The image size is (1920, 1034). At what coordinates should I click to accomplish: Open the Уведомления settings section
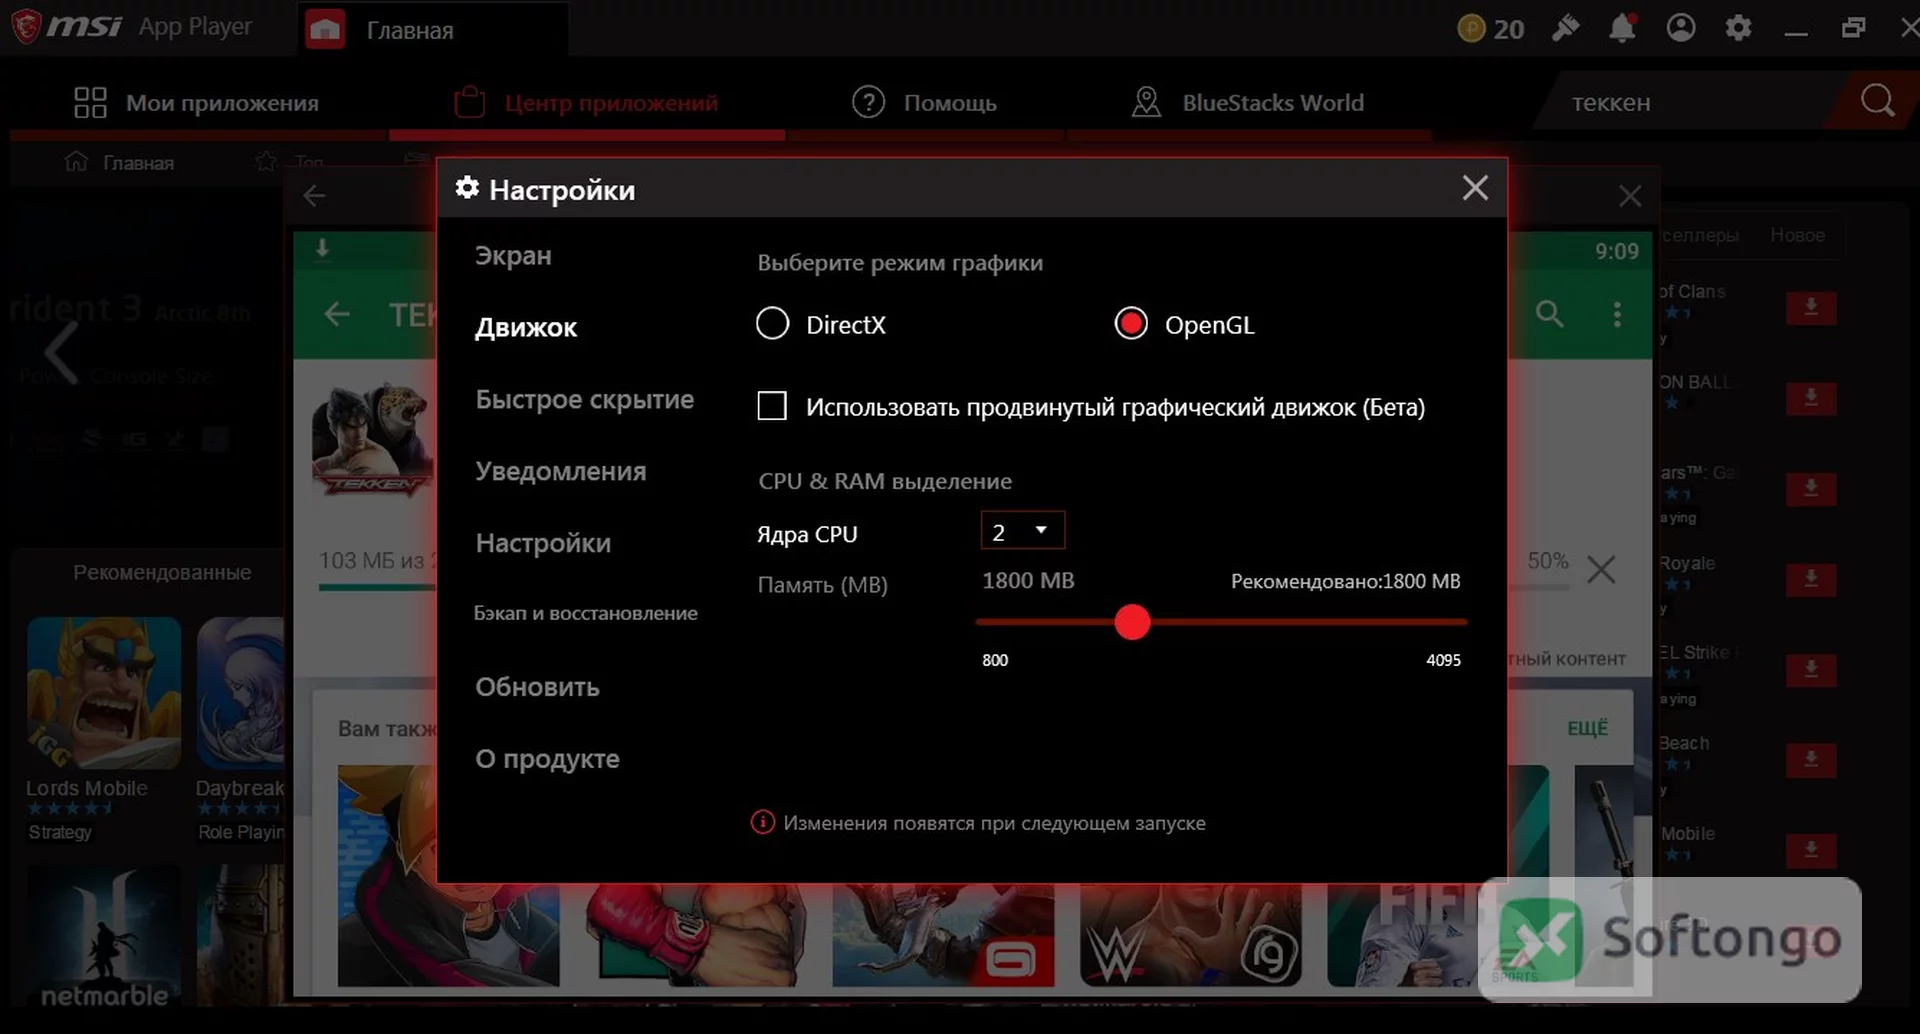[561, 472]
